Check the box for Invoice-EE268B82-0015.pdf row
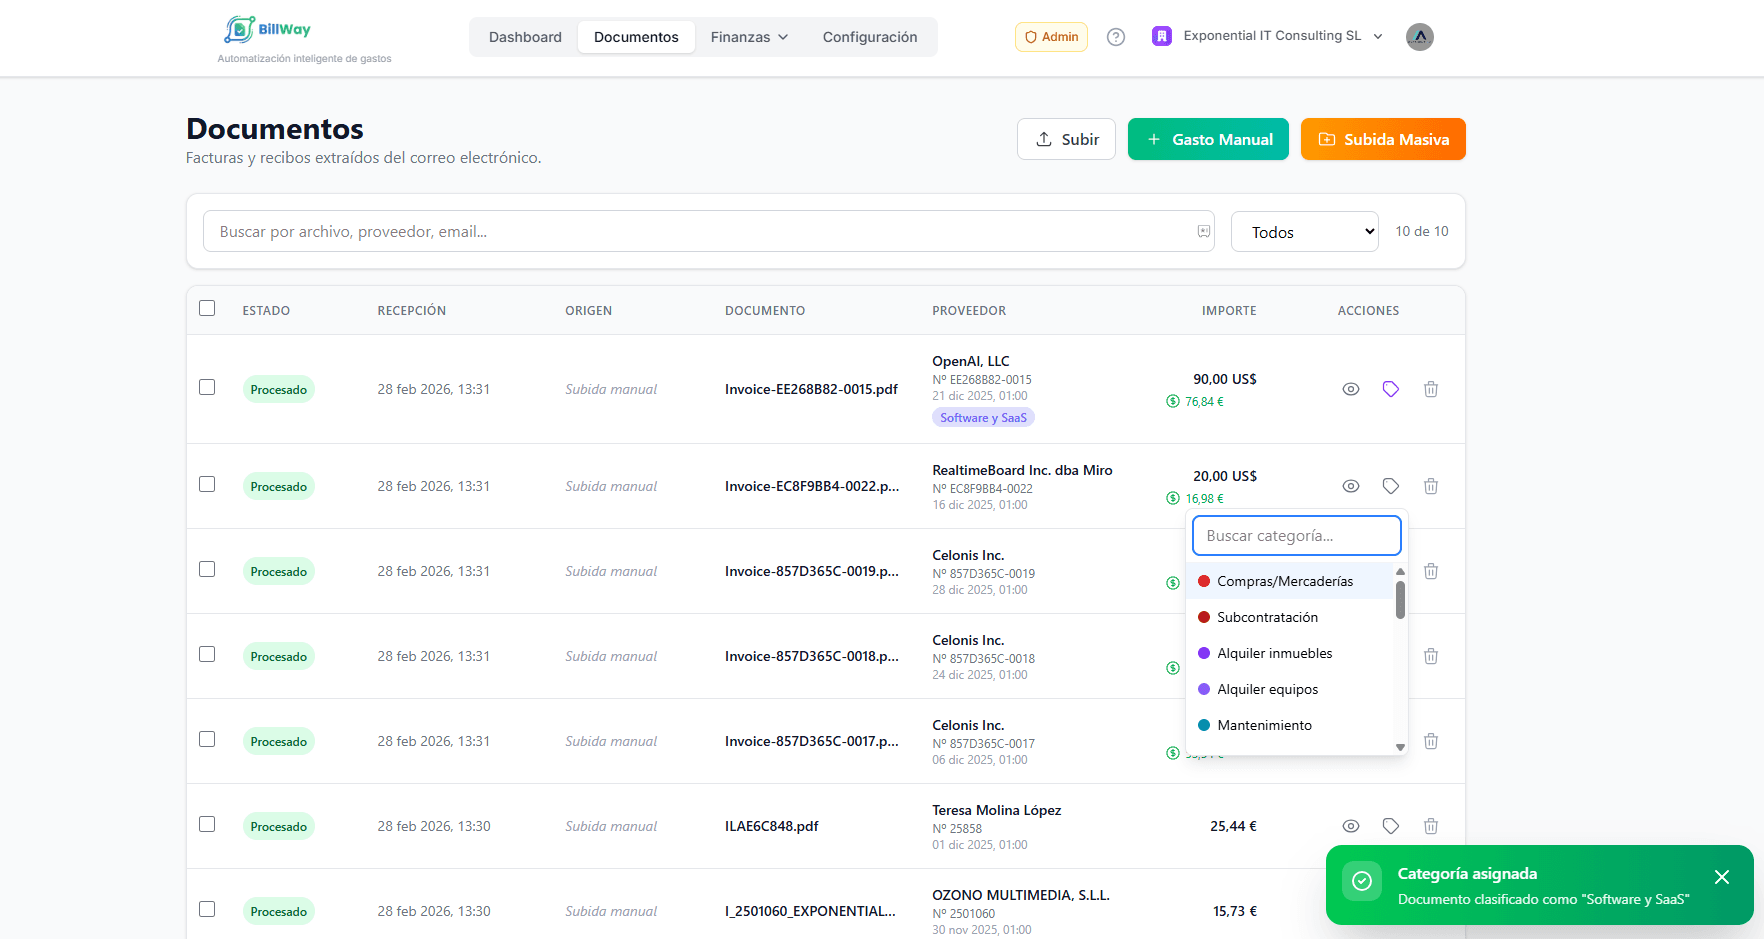The image size is (1764, 939). 207,387
